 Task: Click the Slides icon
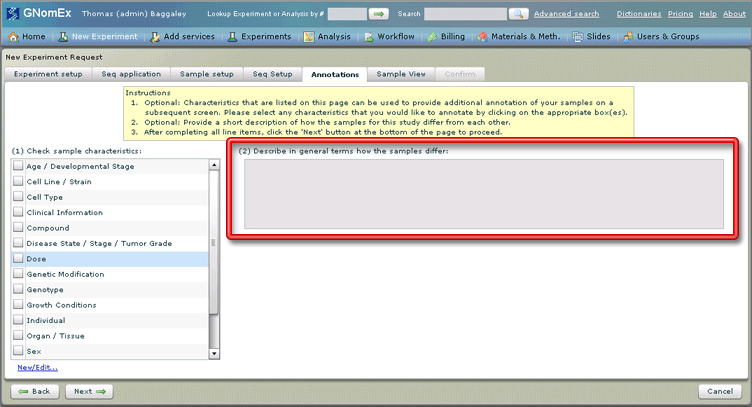(x=578, y=36)
